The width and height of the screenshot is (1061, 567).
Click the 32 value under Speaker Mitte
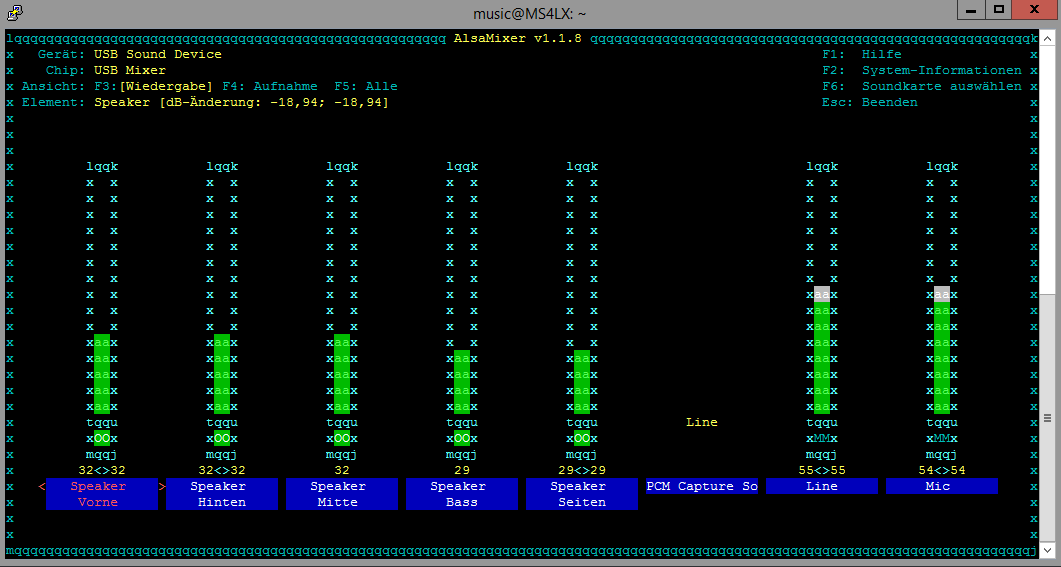342,470
